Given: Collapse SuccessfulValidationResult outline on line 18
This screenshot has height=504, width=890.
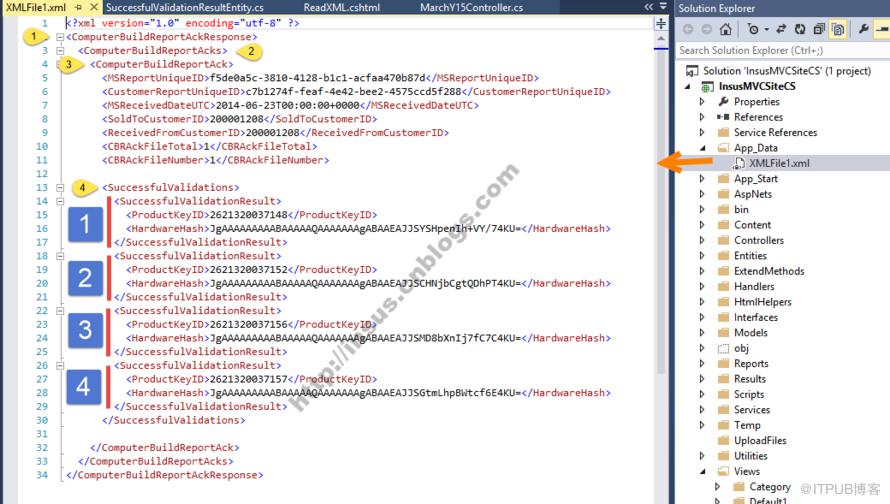Looking at the screenshot, I should (x=60, y=256).
